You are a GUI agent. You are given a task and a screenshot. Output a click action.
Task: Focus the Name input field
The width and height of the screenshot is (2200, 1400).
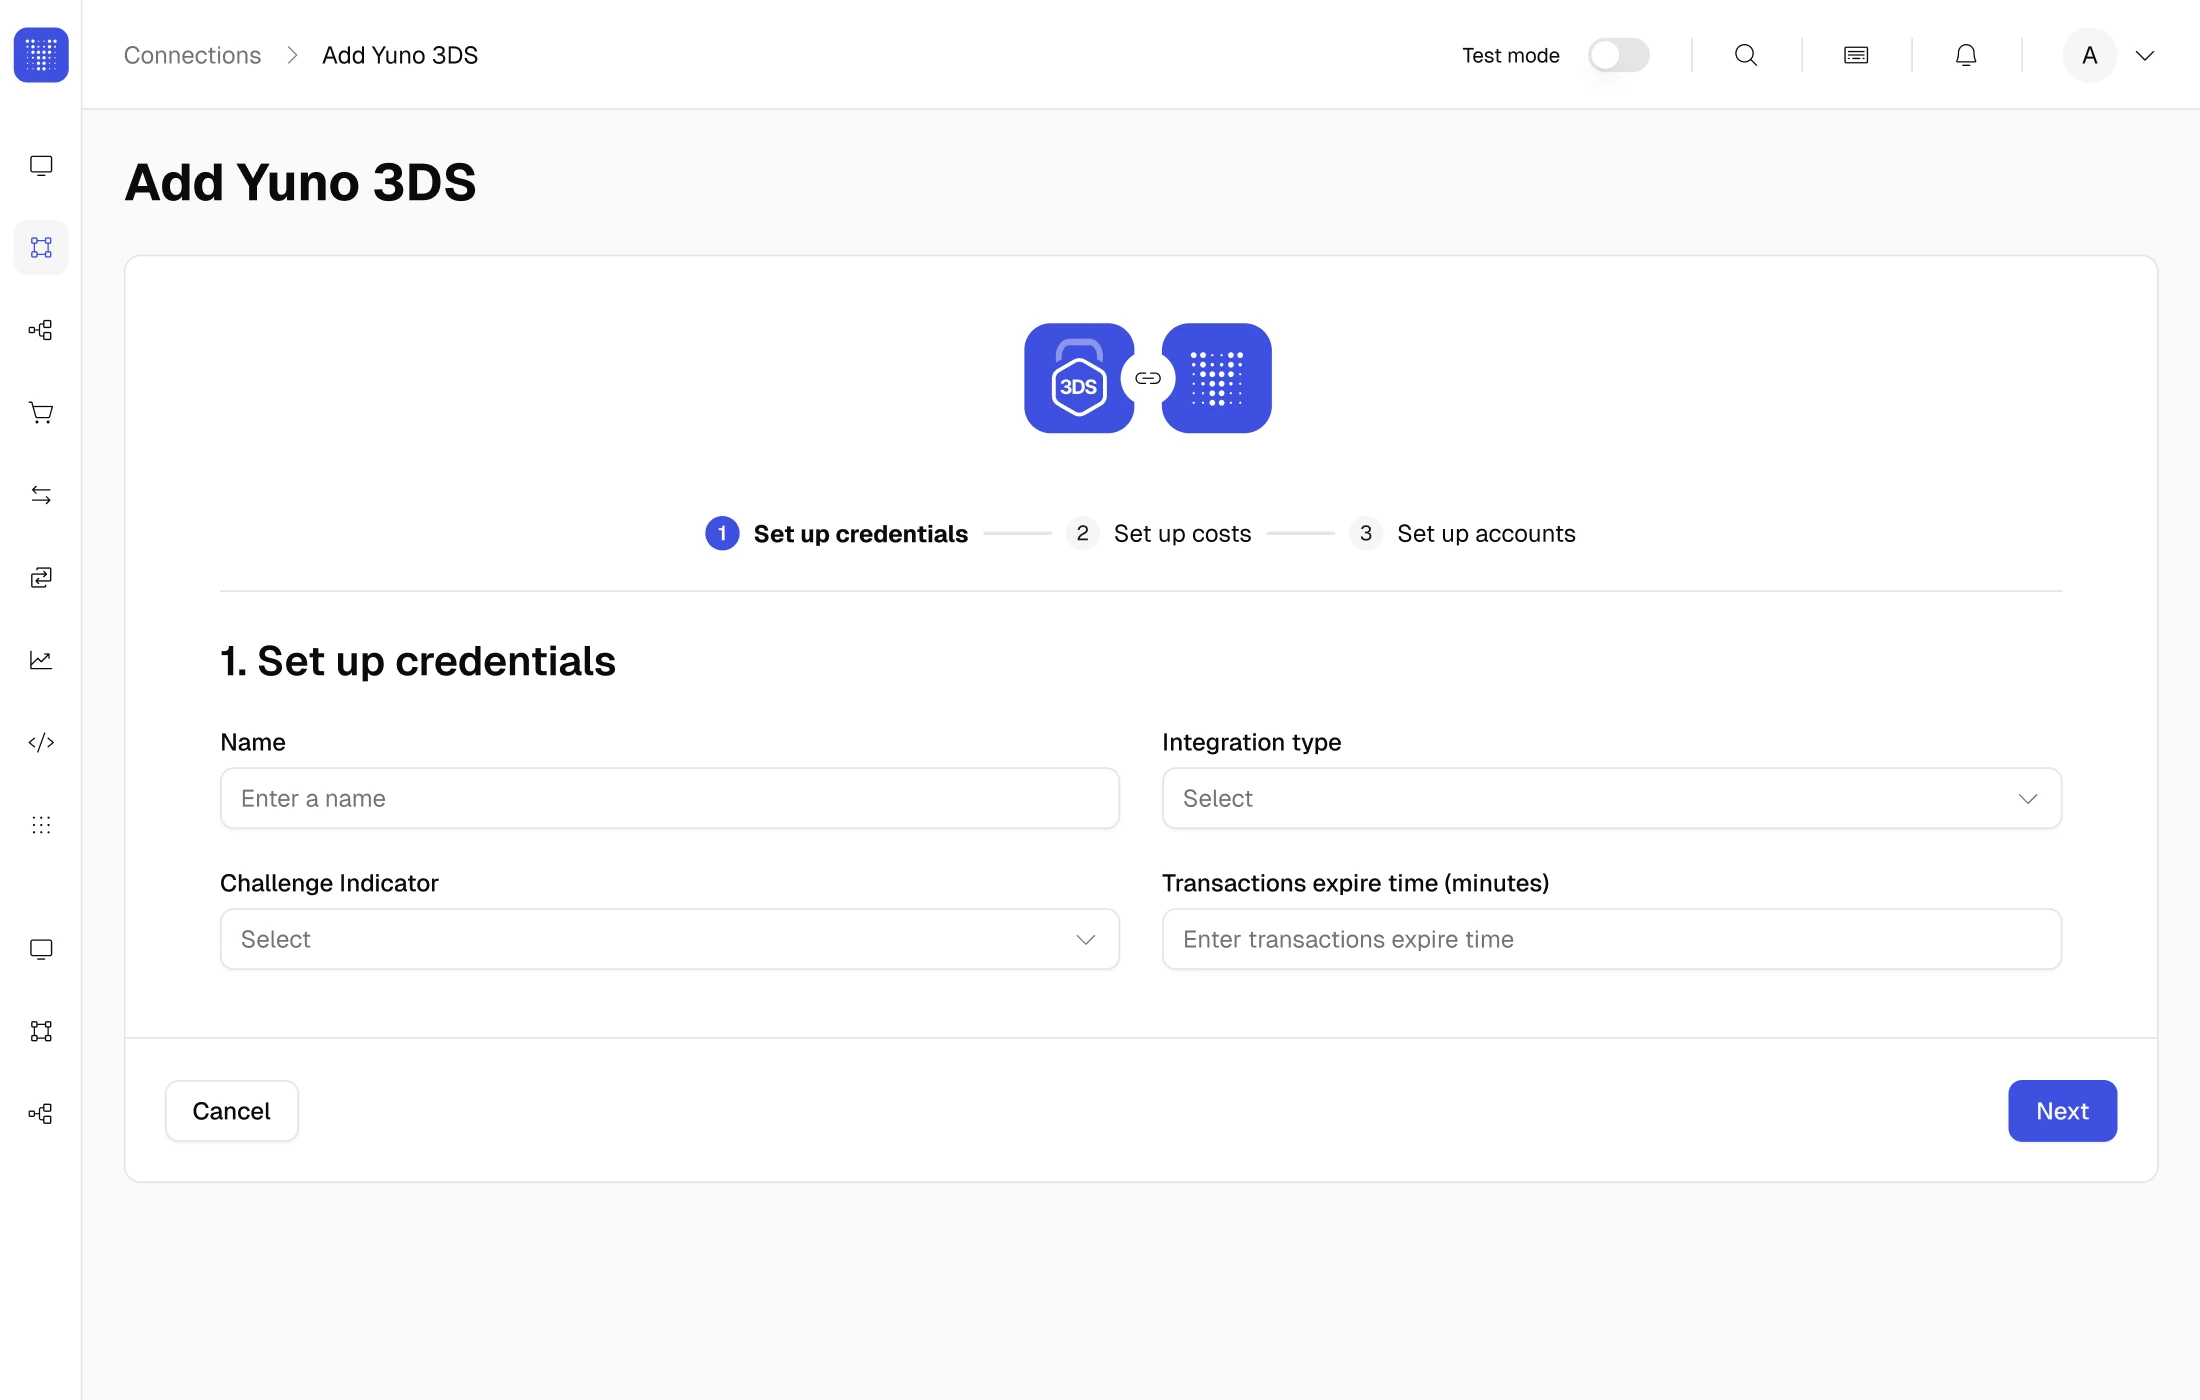[x=670, y=798]
